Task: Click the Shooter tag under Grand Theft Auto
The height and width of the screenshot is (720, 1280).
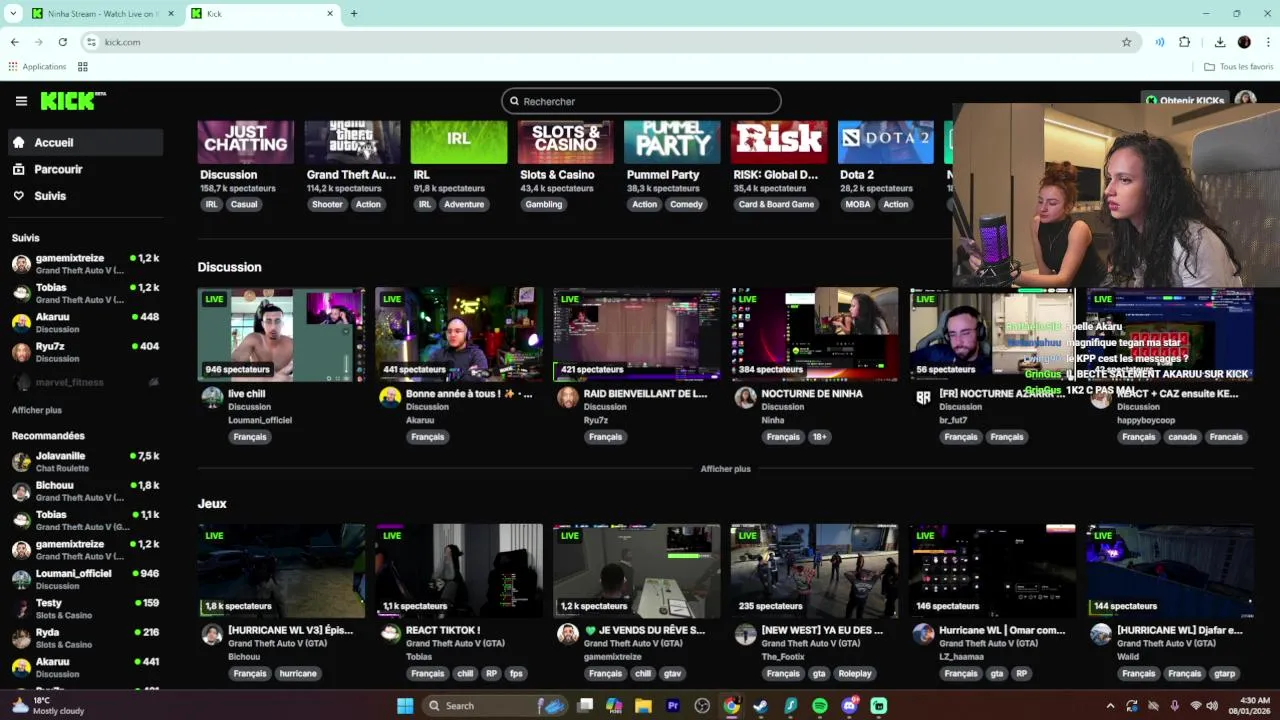Action: (x=327, y=204)
